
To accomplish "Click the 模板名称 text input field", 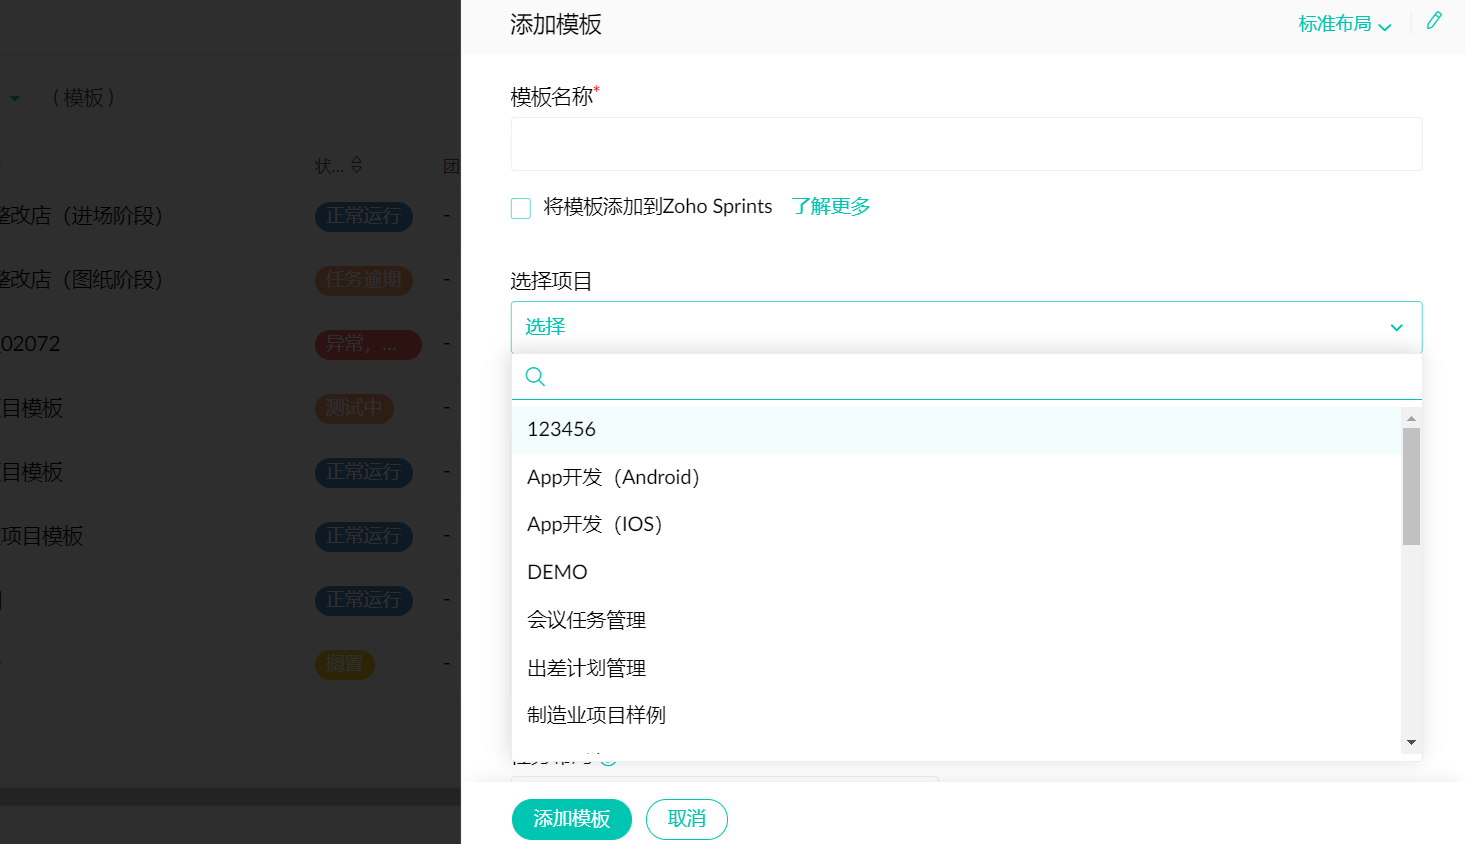I will click(966, 144).
